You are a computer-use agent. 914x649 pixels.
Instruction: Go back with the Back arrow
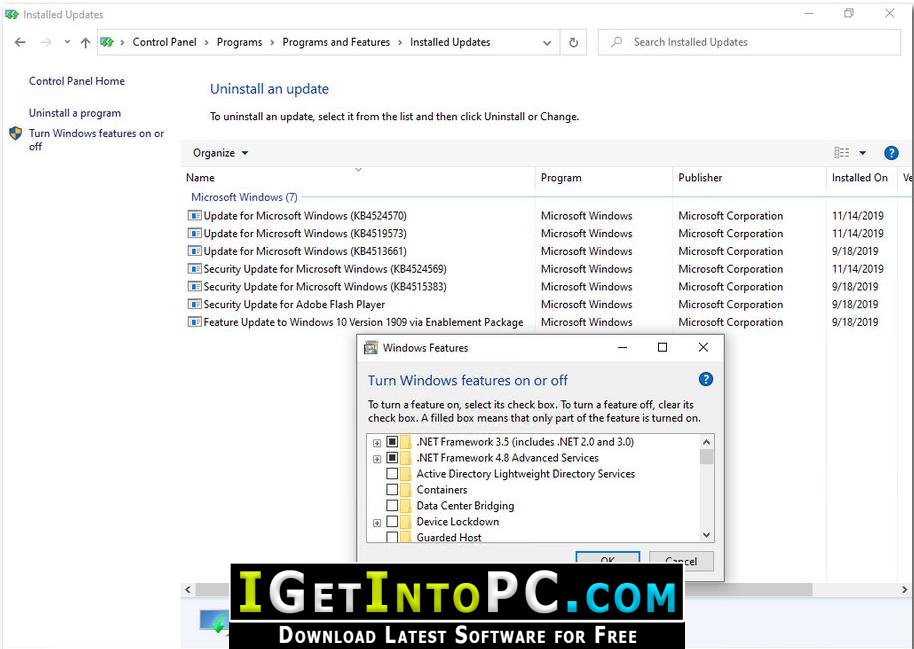click(20, 42)
